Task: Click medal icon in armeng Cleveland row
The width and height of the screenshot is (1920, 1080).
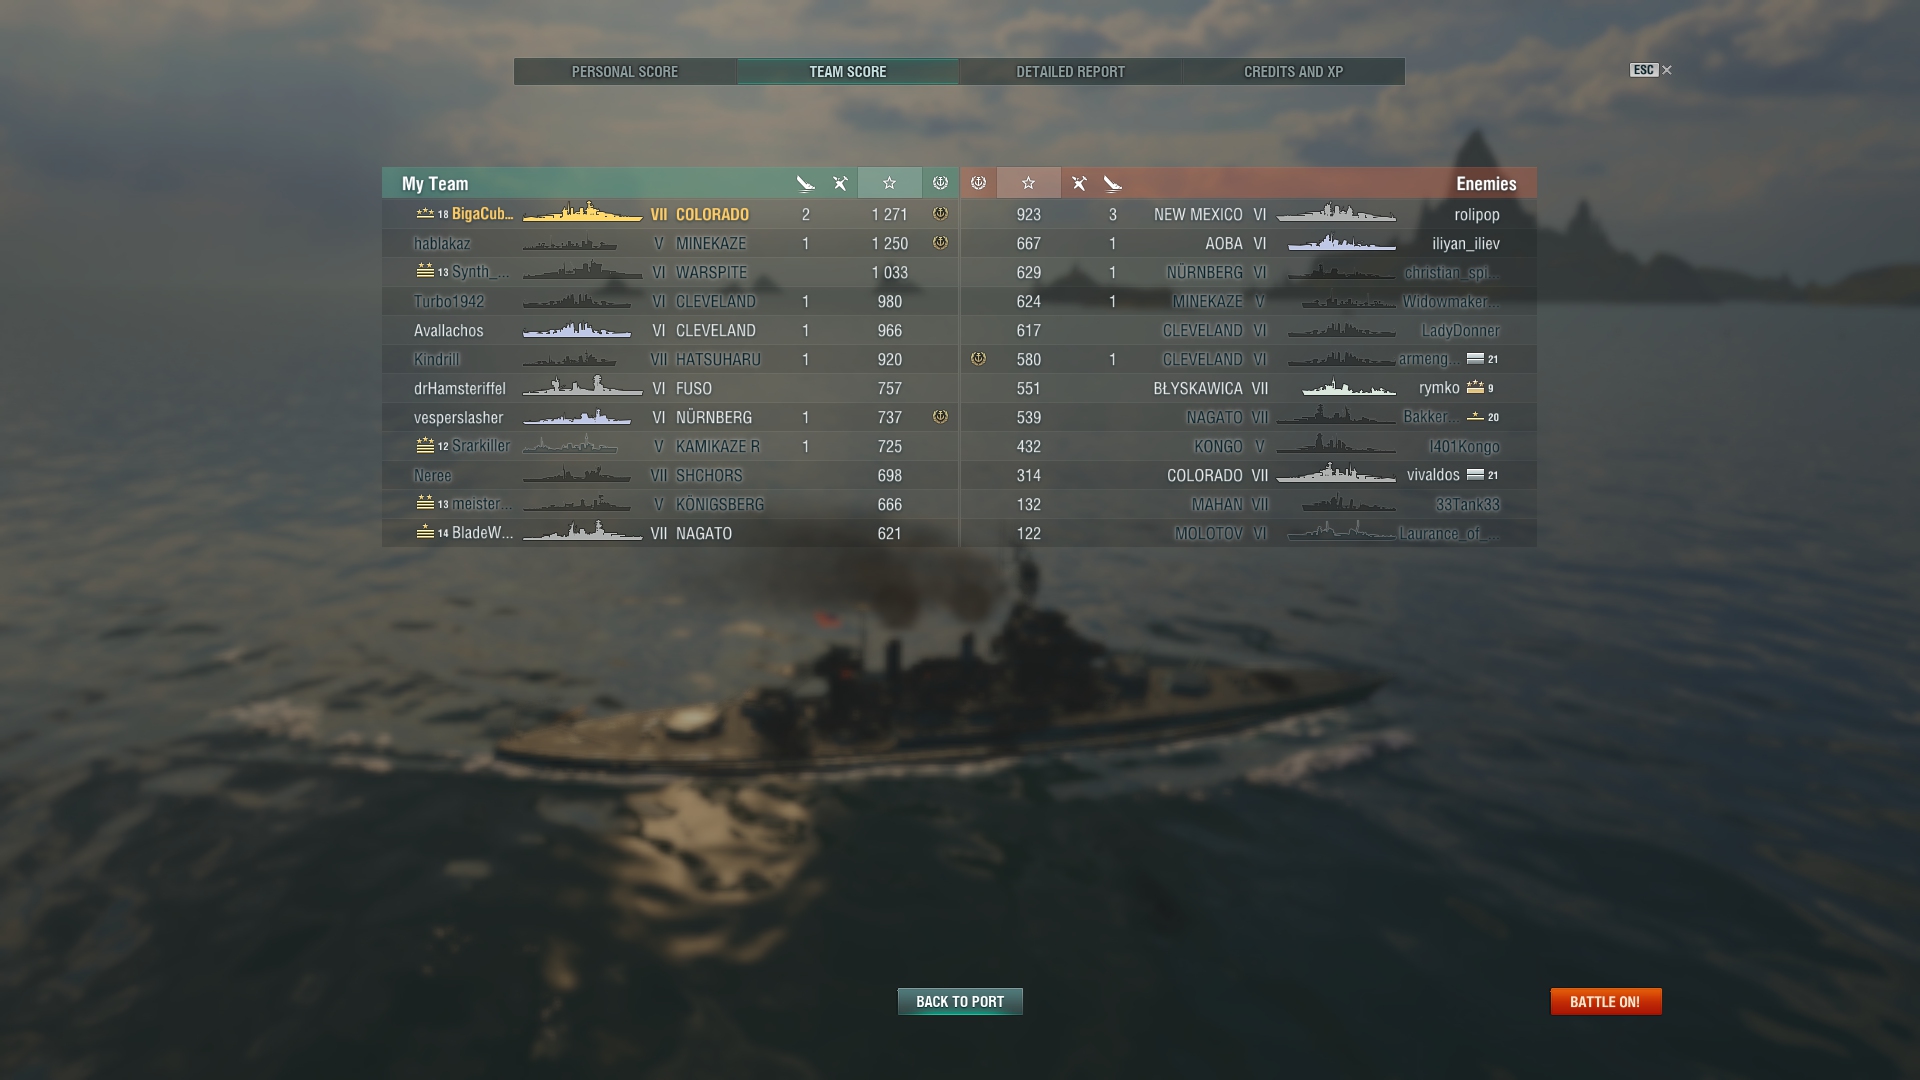Action: 979,359
